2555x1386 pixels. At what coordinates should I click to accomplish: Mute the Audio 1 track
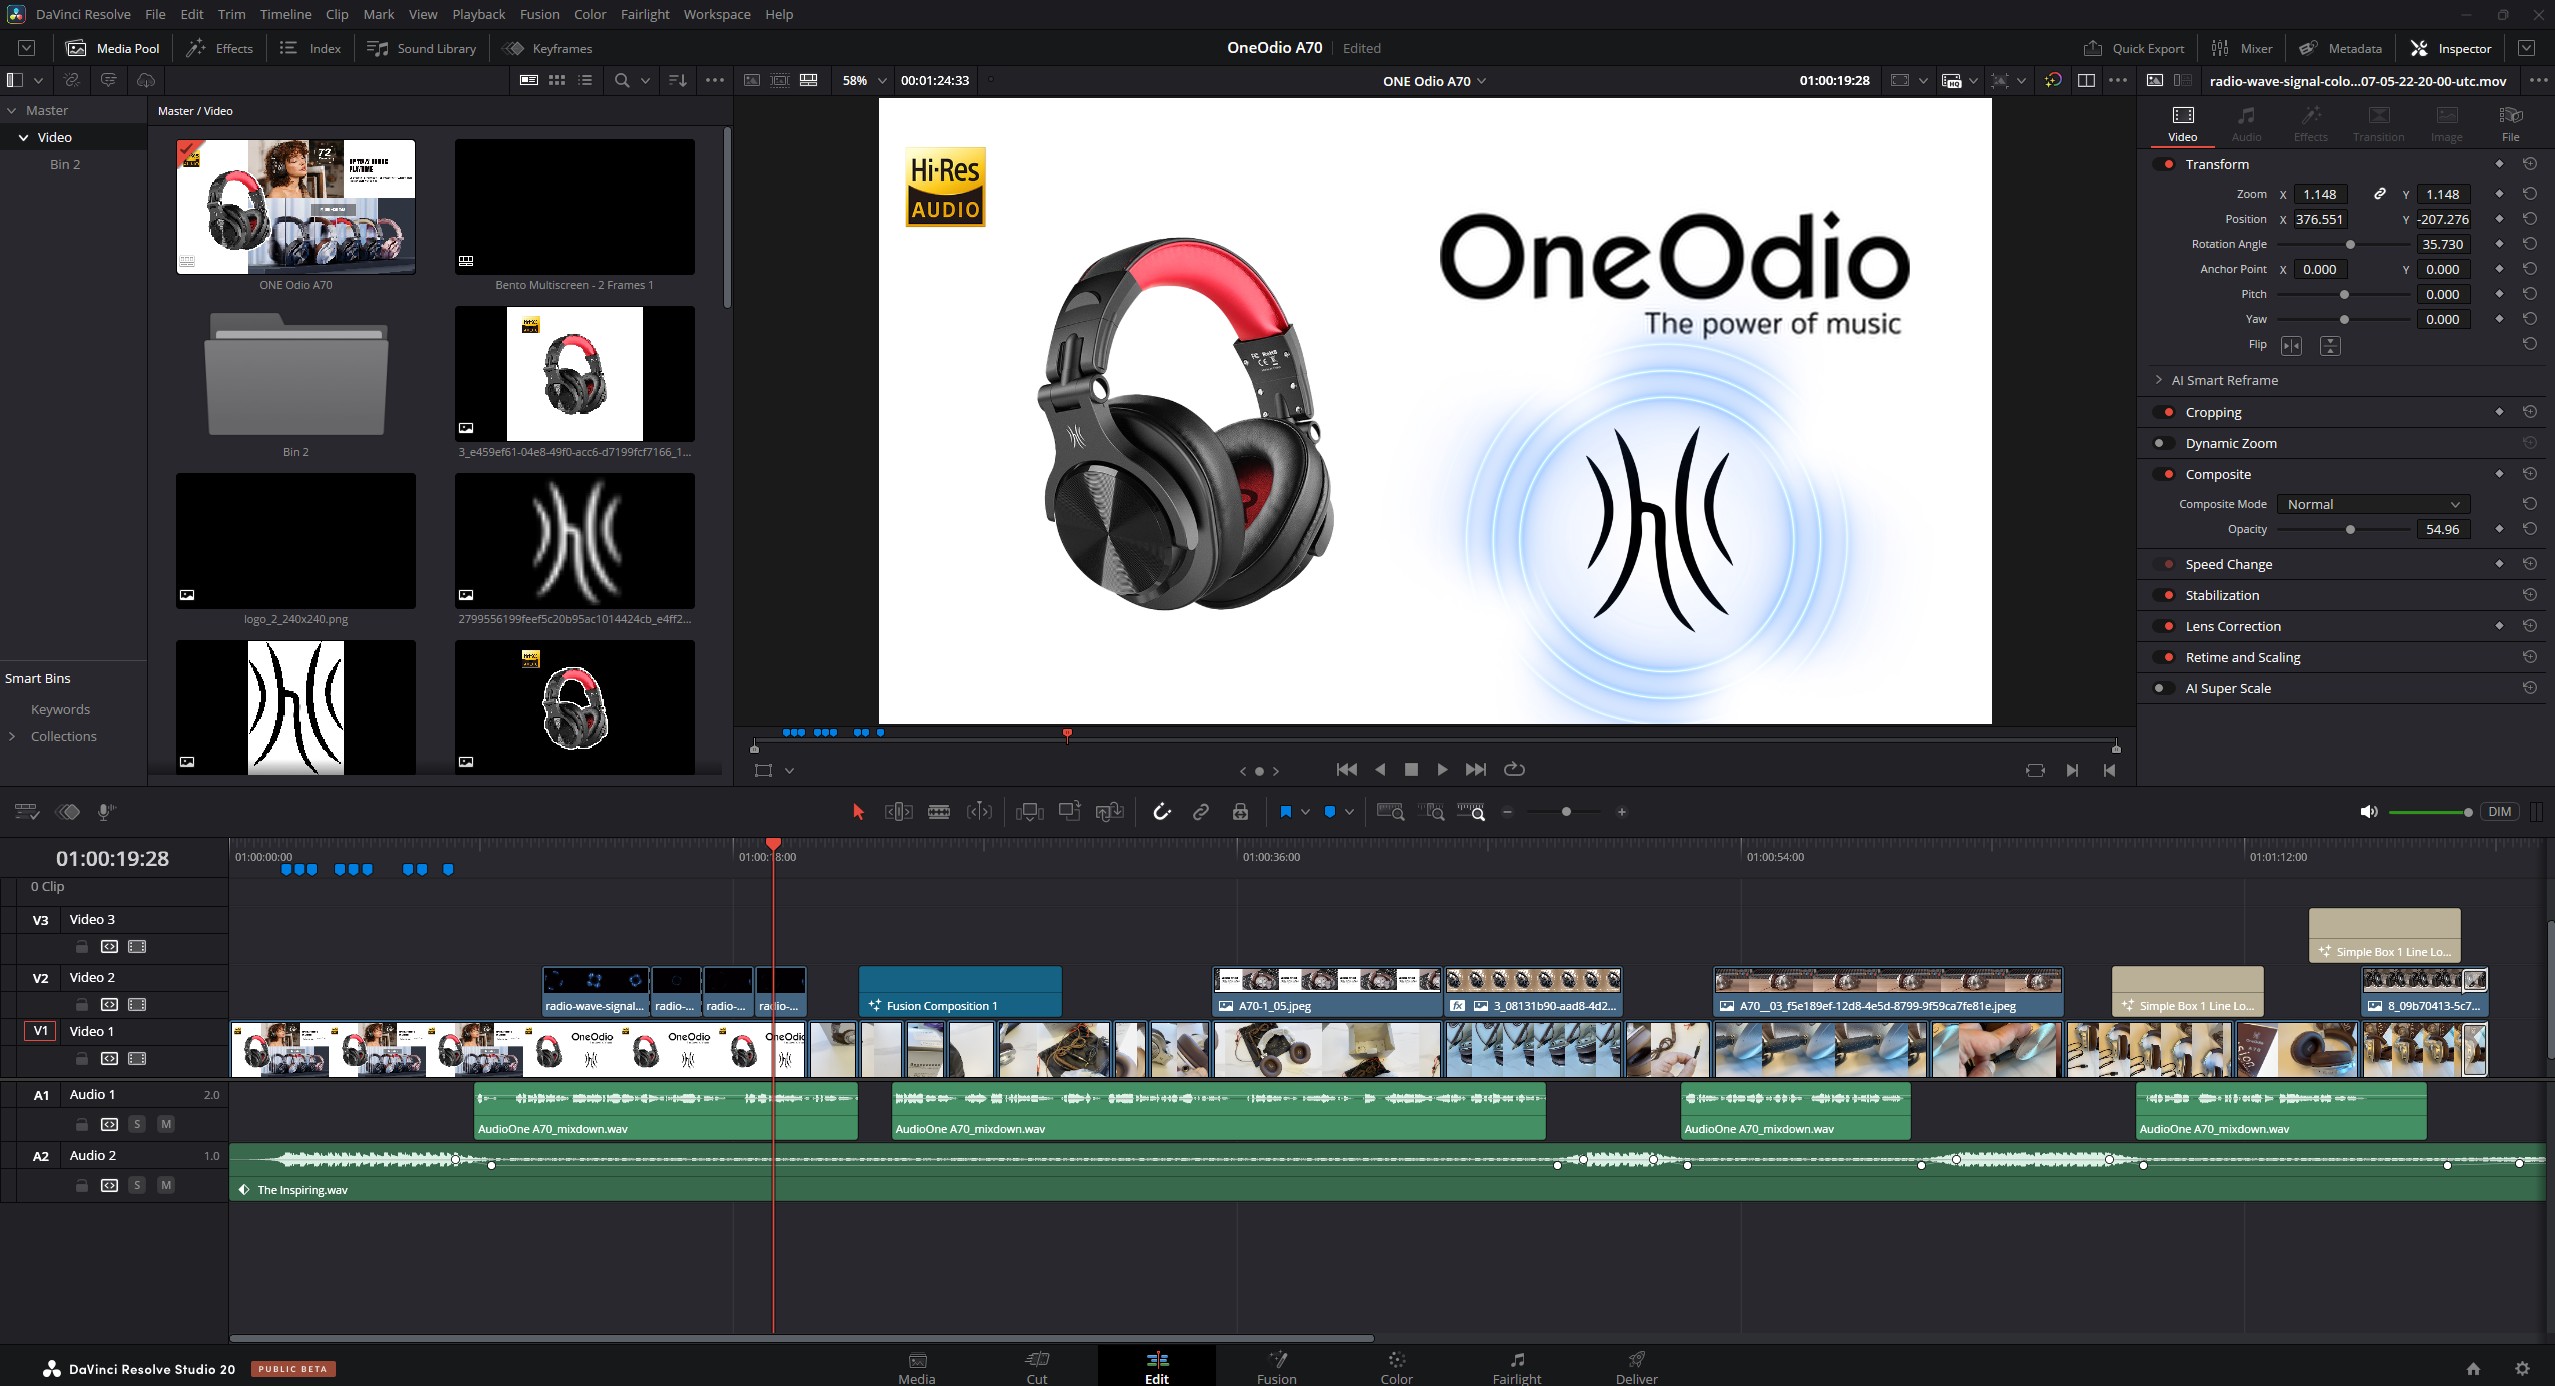coord(166,1124)
